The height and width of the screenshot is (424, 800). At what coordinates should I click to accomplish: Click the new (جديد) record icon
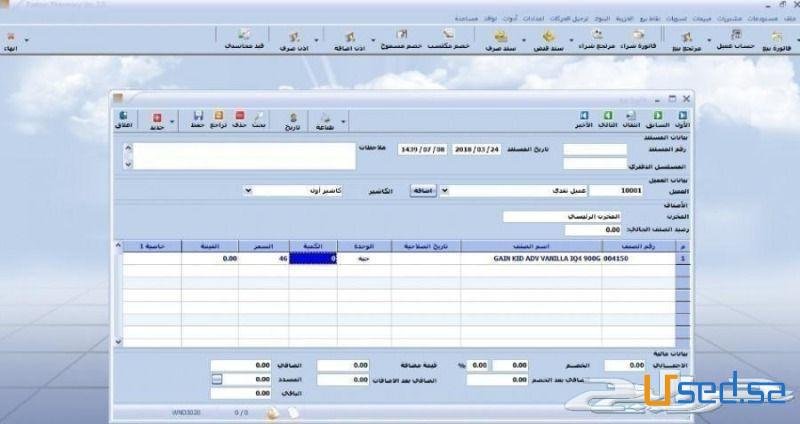pos(157,119)
